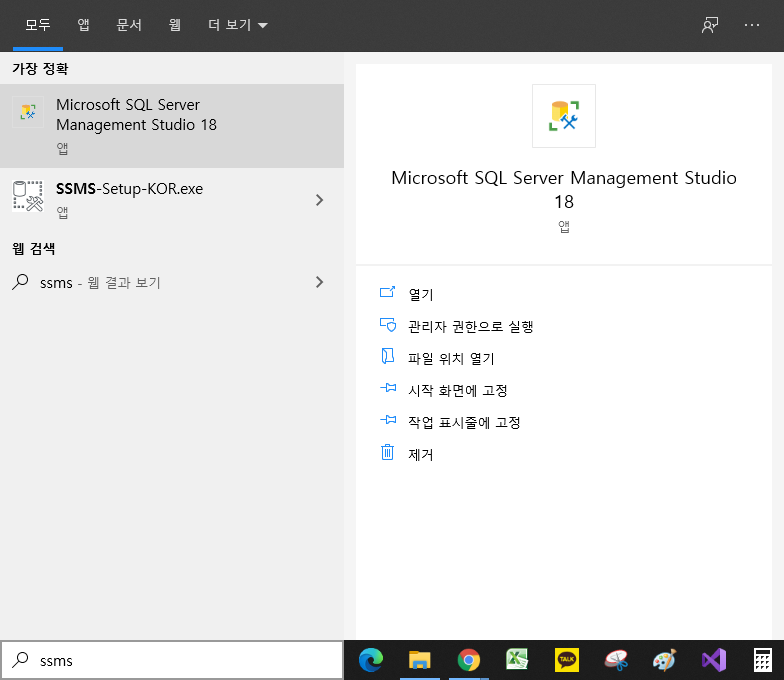Click the pin icon for 시작 화면에 고정
This screenshot has width=784, height=680.
coord(388,388)
